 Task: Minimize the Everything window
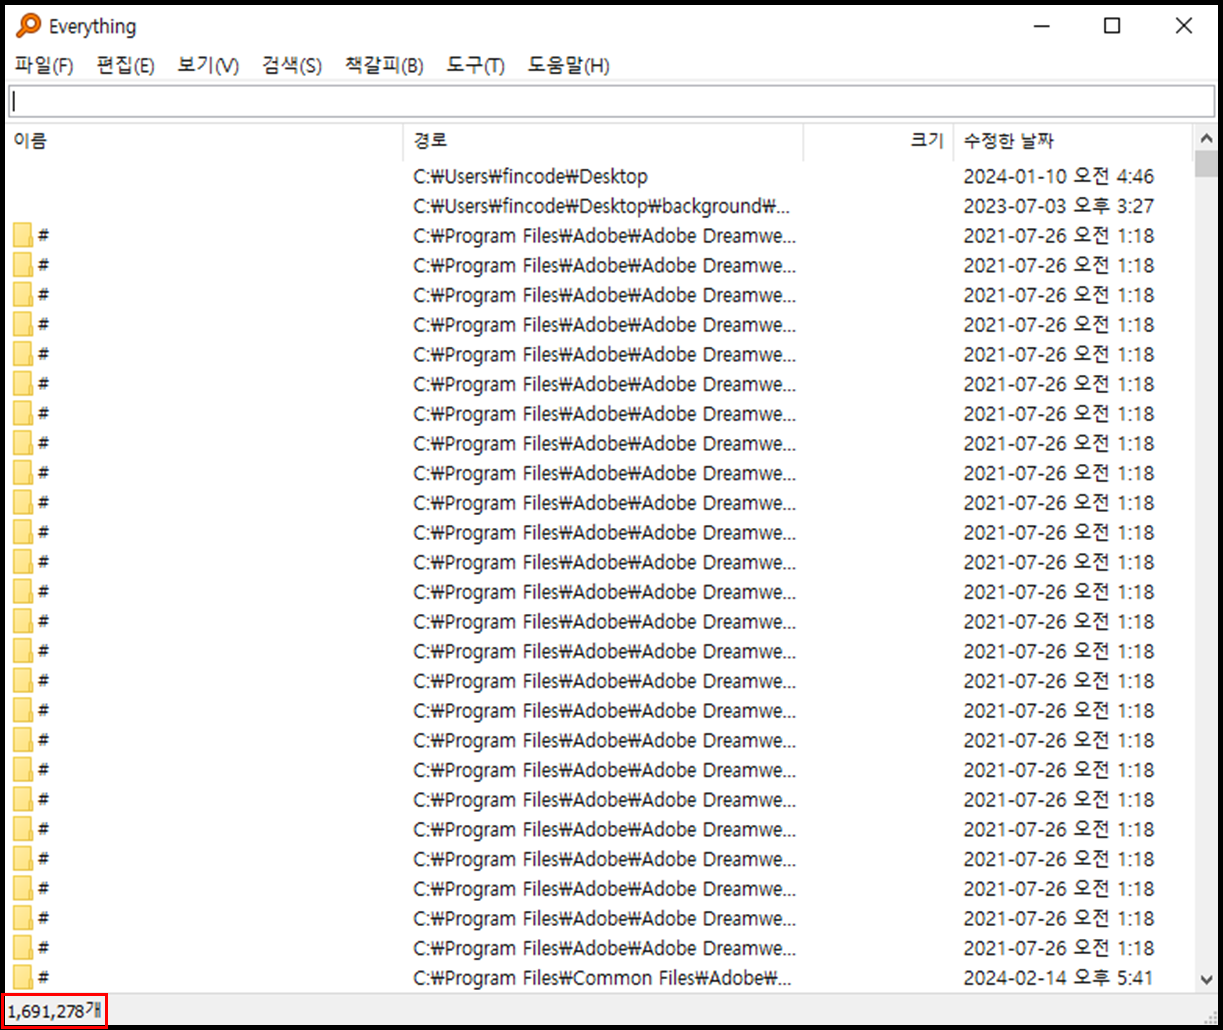[x=1041, y=27]
